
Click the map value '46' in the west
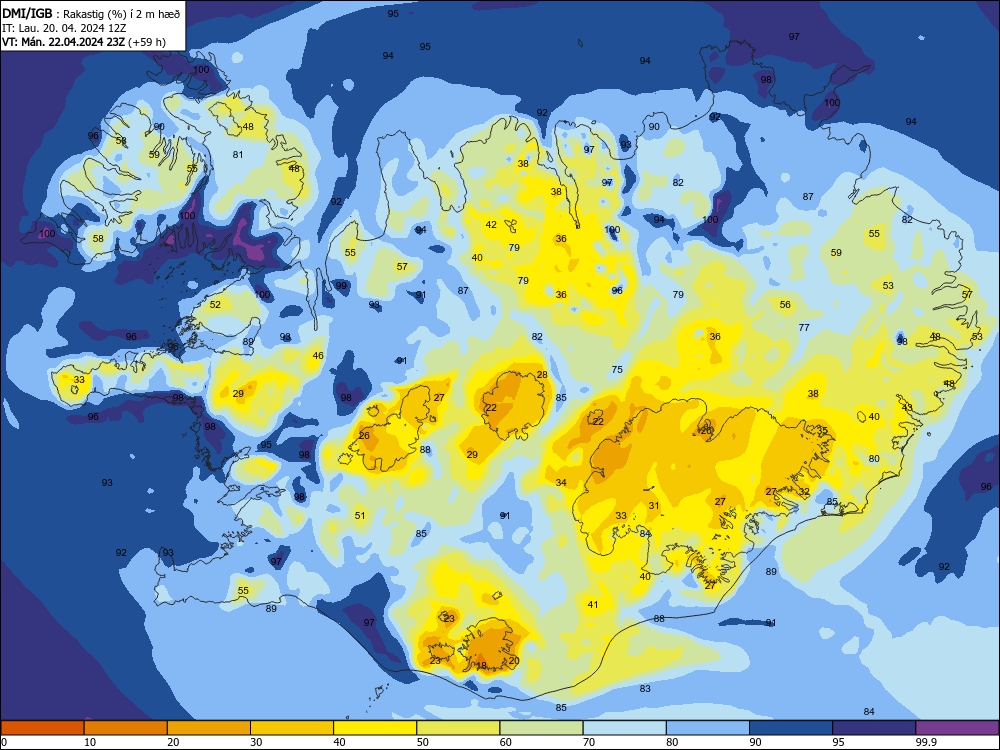(318, 356)
